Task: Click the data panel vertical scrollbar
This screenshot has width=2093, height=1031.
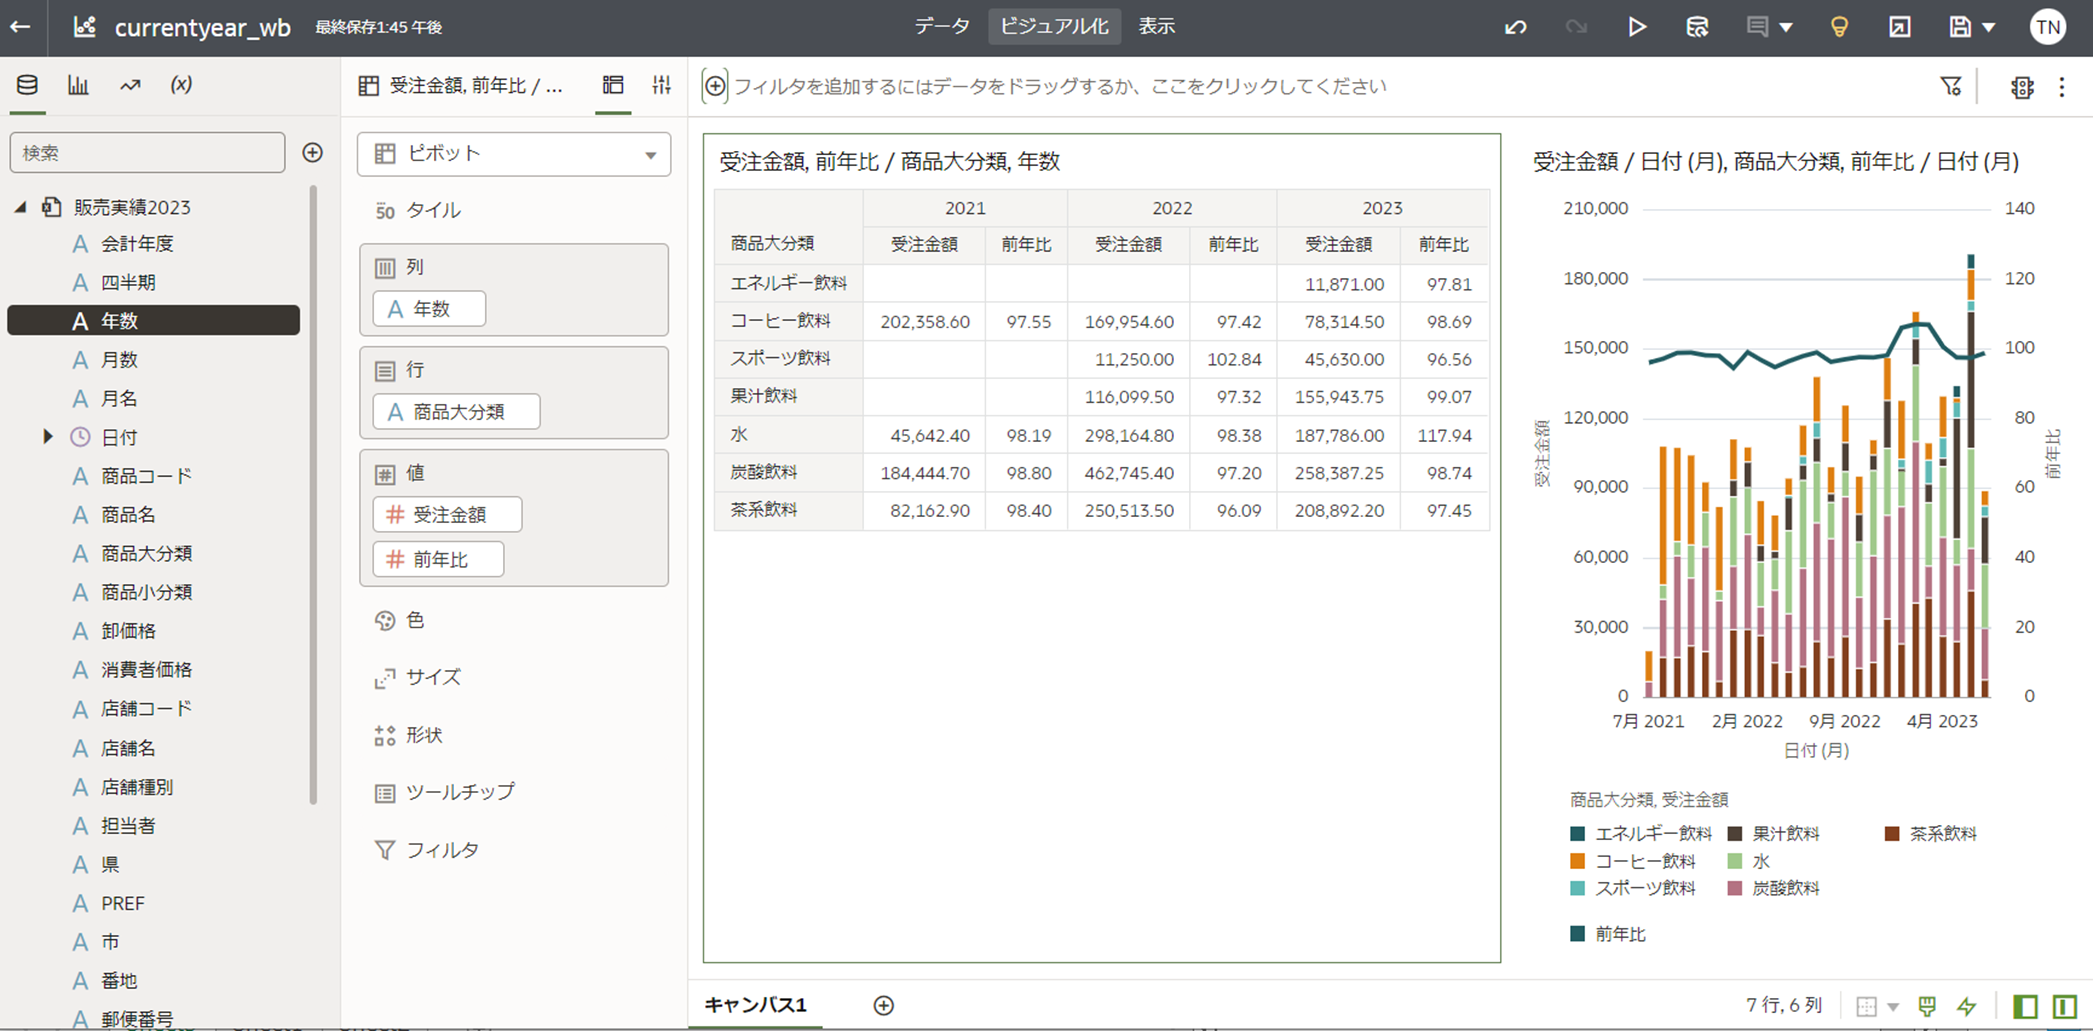Action: tap(313, 495)
